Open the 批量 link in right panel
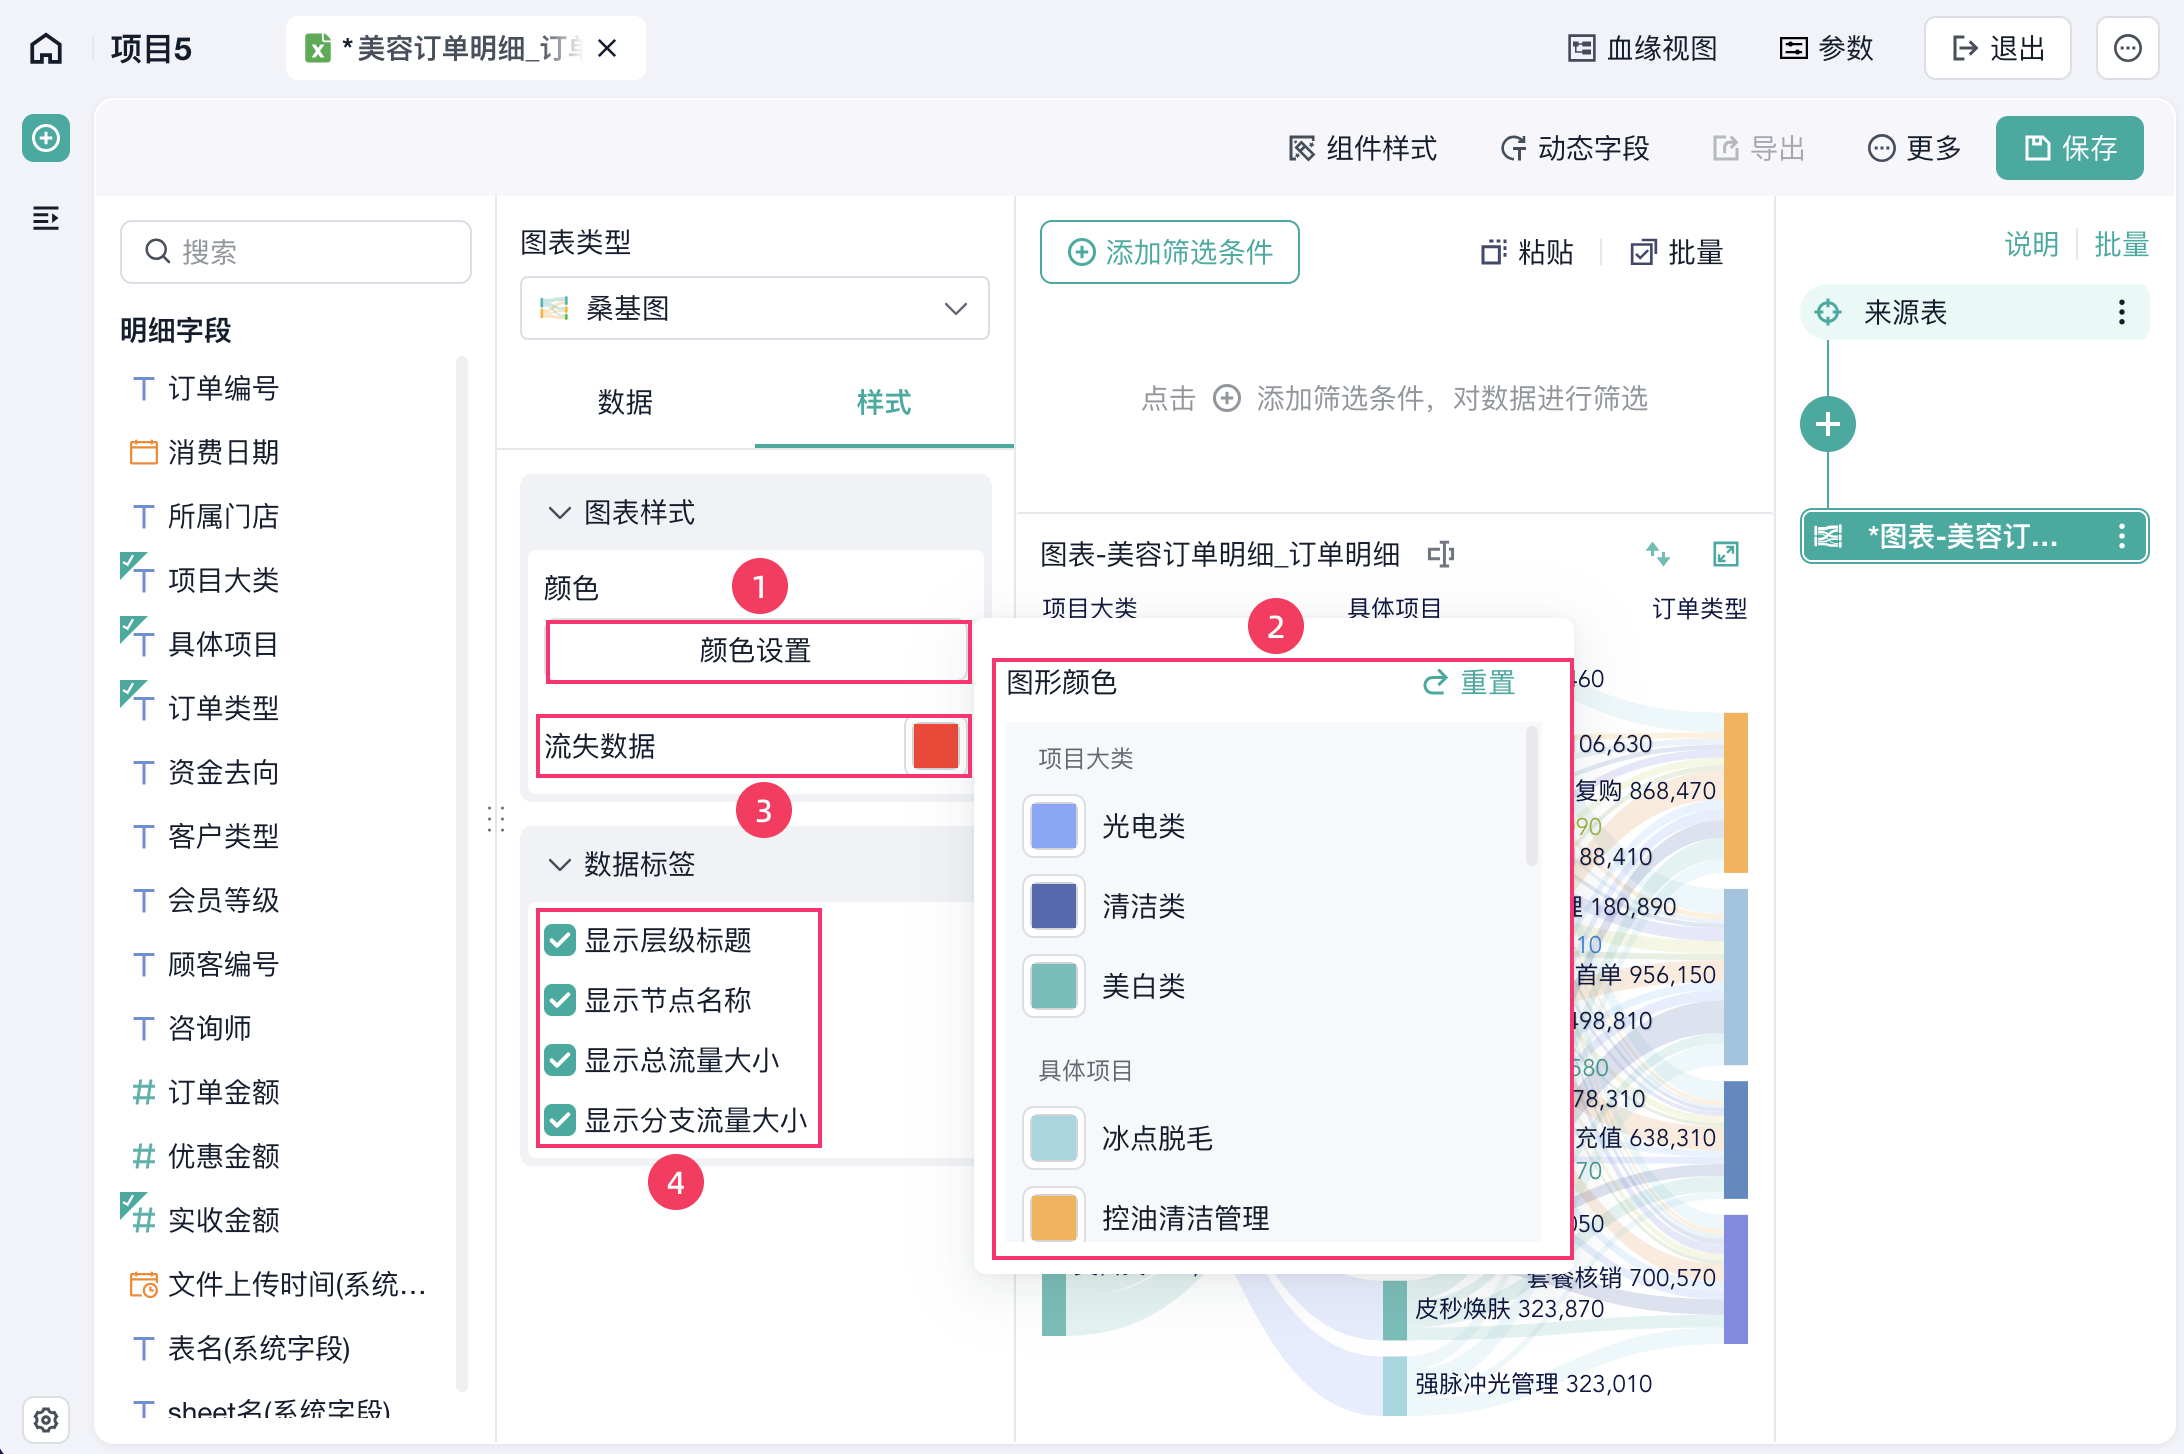 pyautogui.click(x=2122, y=244)
